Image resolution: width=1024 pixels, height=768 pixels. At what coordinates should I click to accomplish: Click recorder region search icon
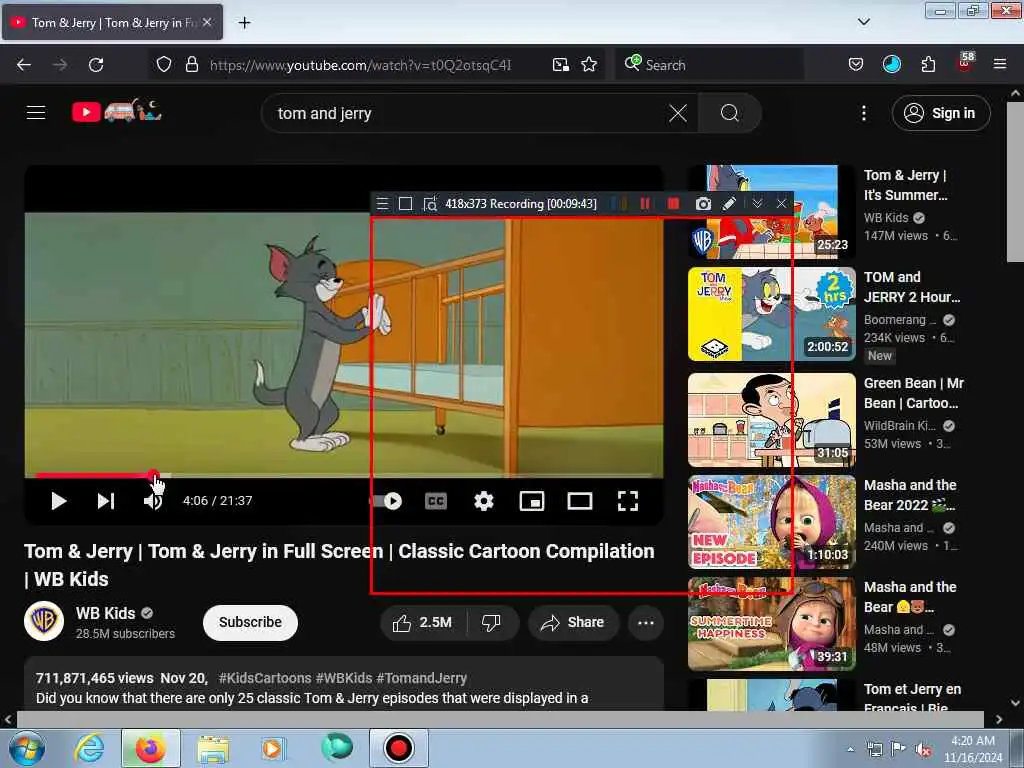point(430,204)
